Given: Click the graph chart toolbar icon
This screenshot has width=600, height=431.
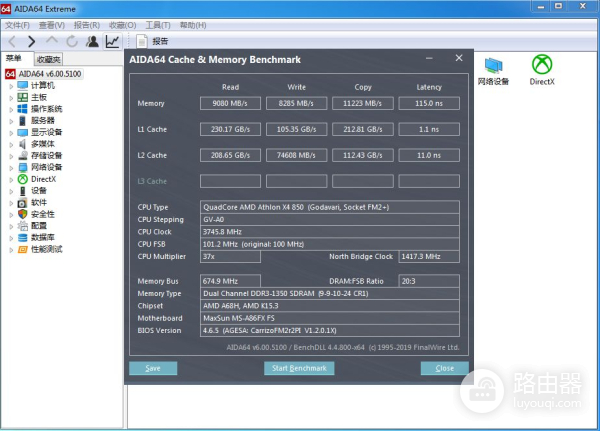Looking at the screenshot, I should coord(112,41).
